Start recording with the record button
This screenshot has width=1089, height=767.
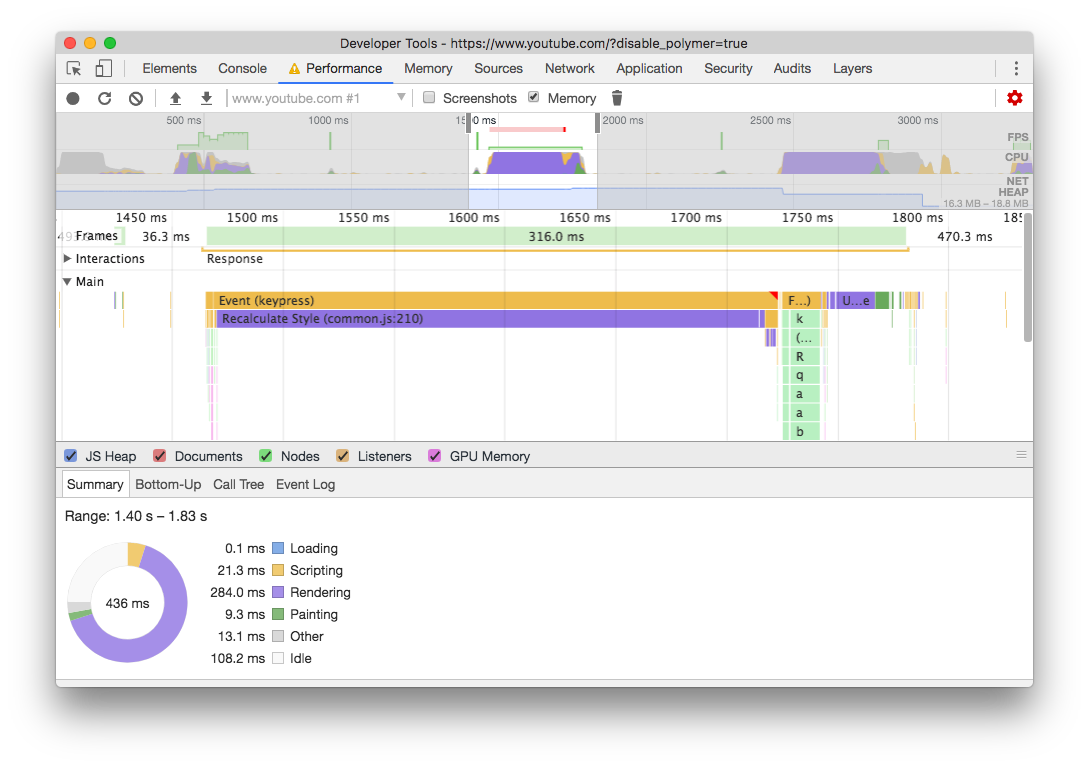(73, 98)
